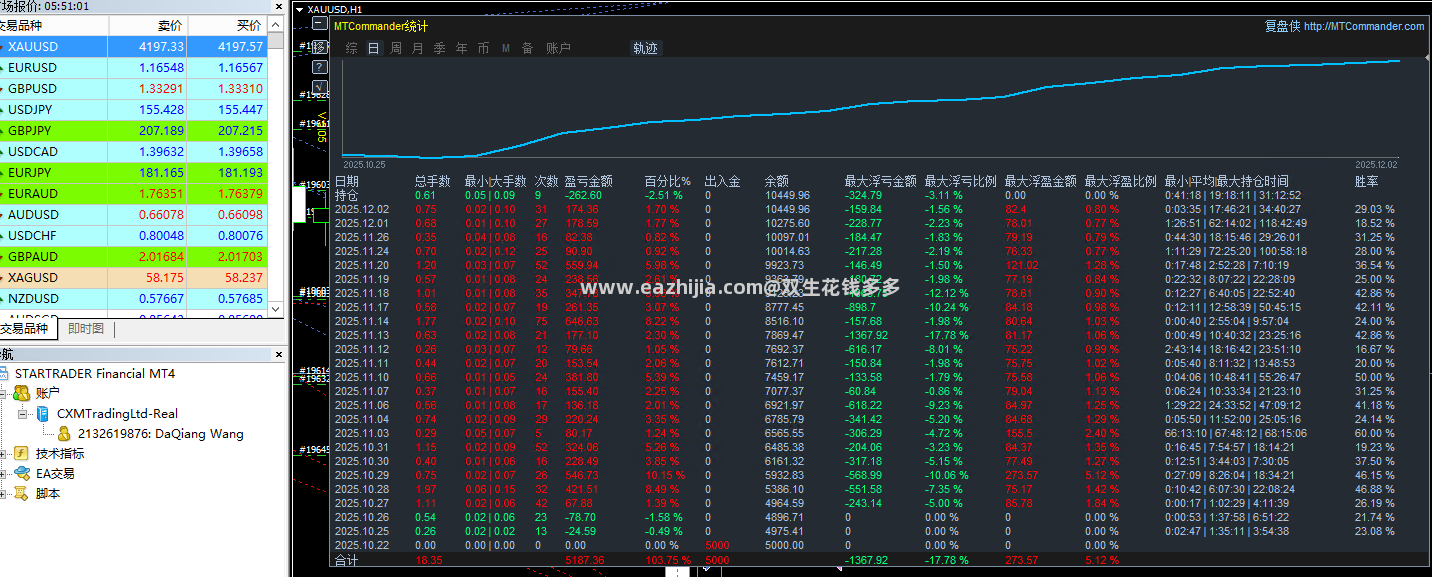Click the 合计 total row label
This screenshot has width=1432, height=577.
[346, 560]
